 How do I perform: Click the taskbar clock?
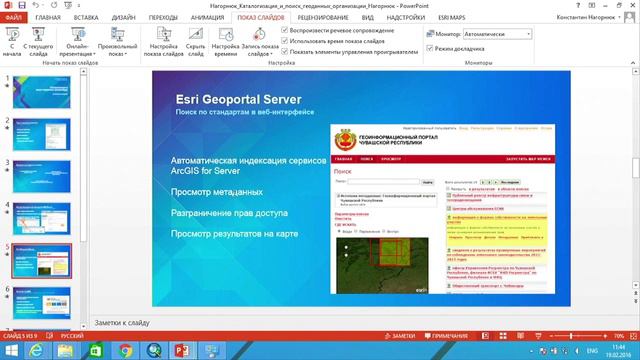619,351
